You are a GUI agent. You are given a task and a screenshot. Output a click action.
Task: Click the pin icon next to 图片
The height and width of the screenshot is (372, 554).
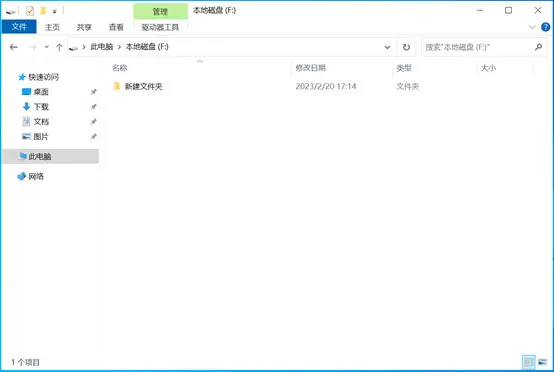coord(93,136)
